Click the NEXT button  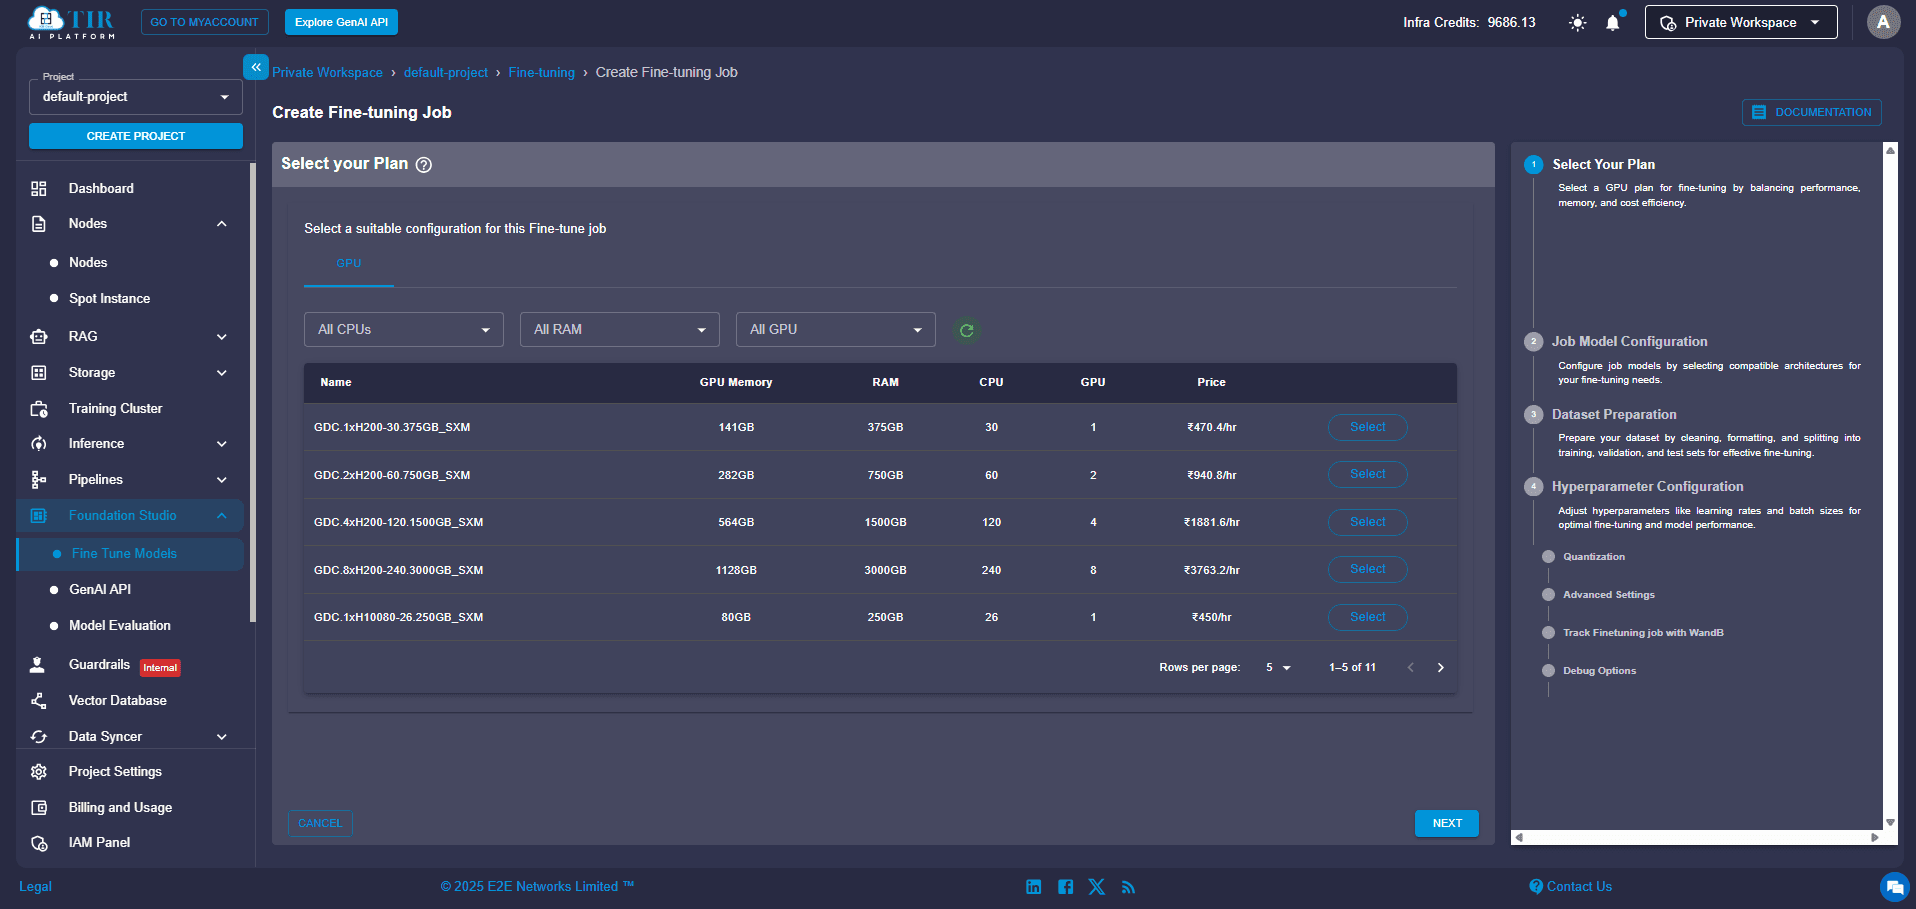pyautogui.click(x=1447, y=823)
